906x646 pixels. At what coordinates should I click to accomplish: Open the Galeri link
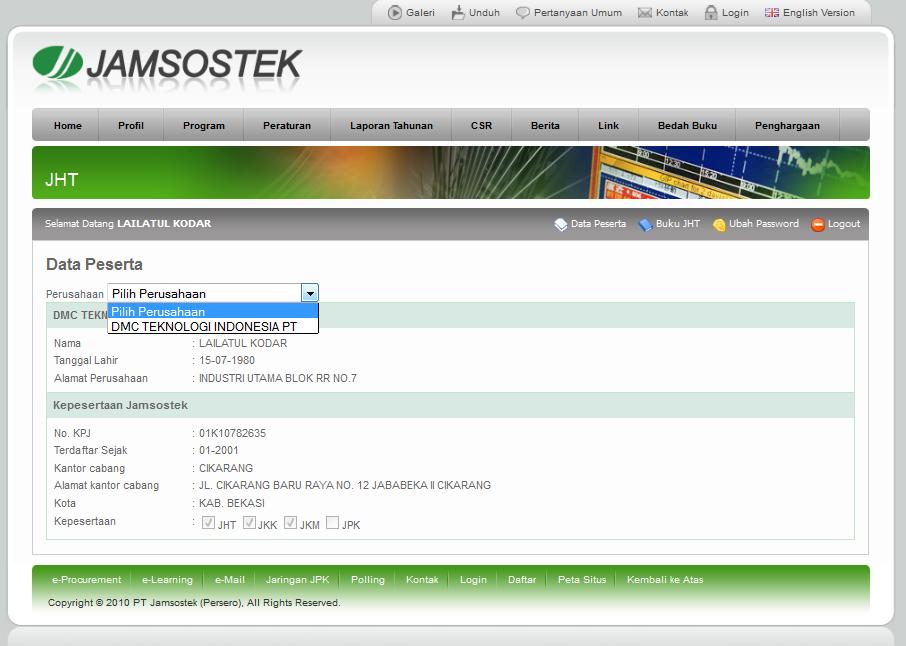420,13
